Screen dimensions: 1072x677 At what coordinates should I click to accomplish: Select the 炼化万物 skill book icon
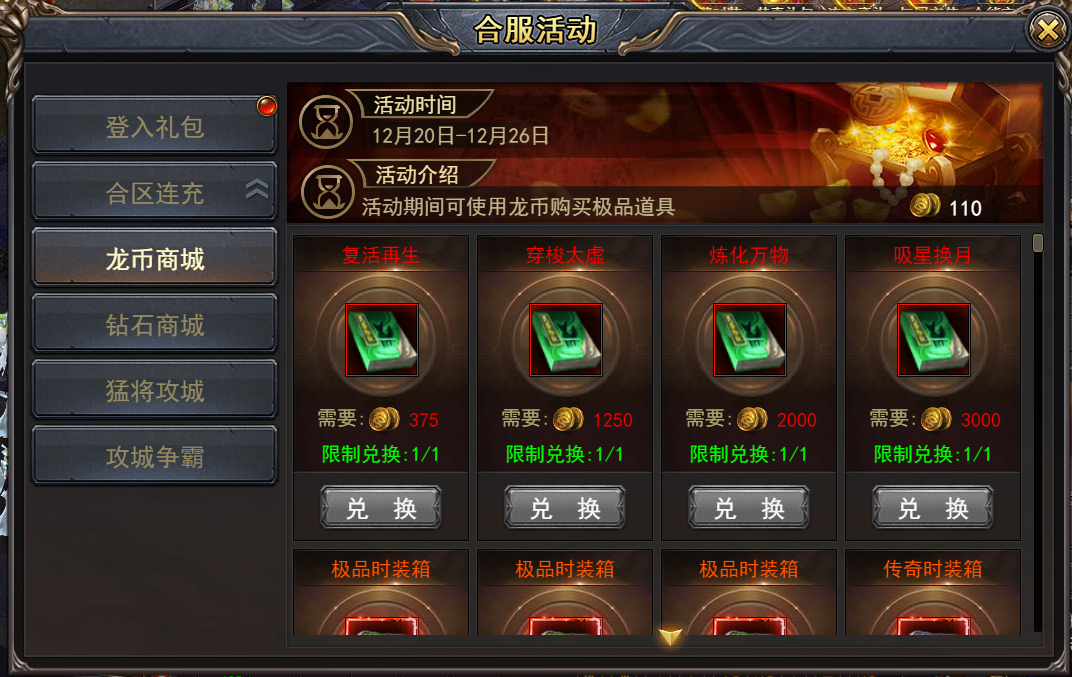(x=749, y=340)
